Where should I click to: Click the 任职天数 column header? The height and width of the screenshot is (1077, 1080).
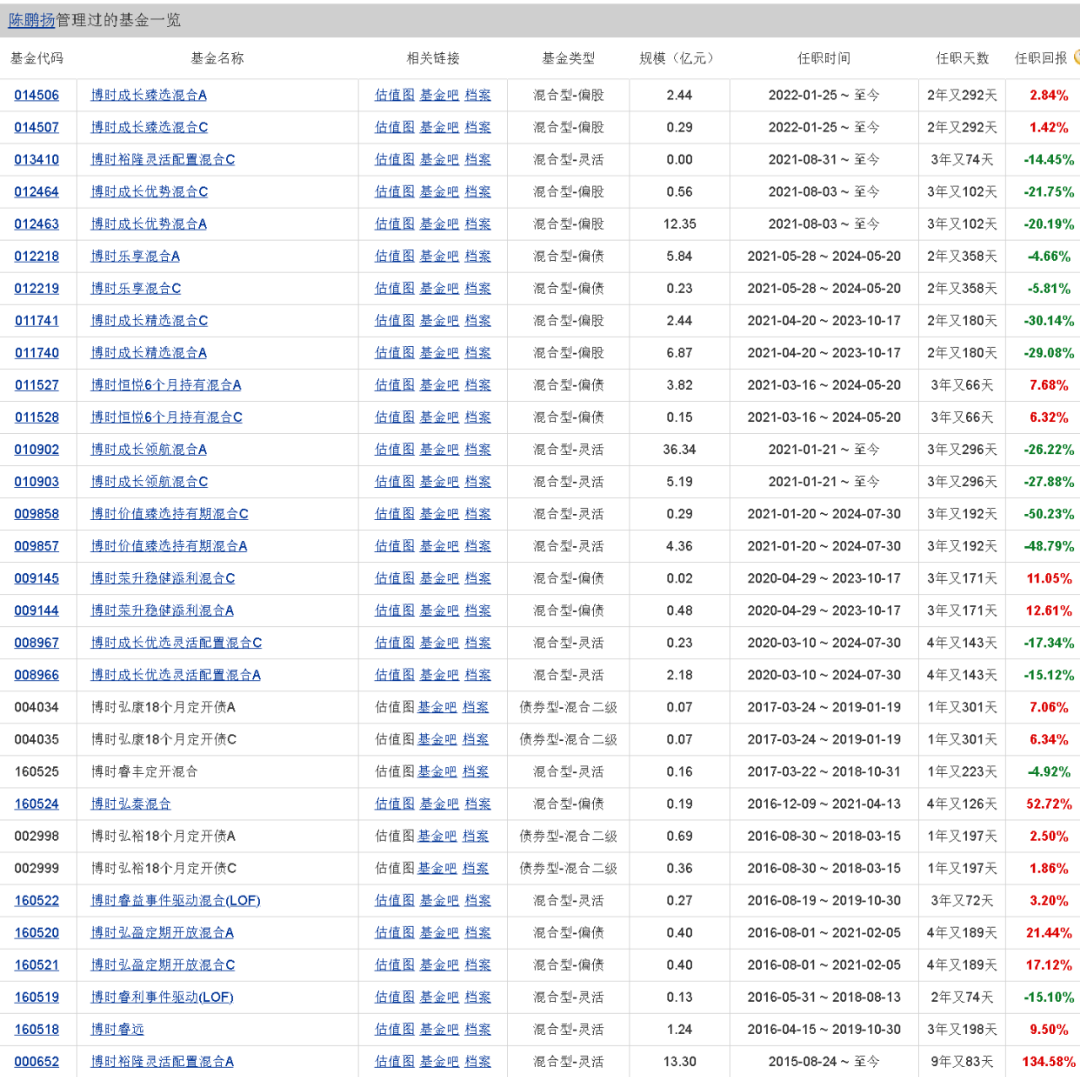[x=962, y=59]
